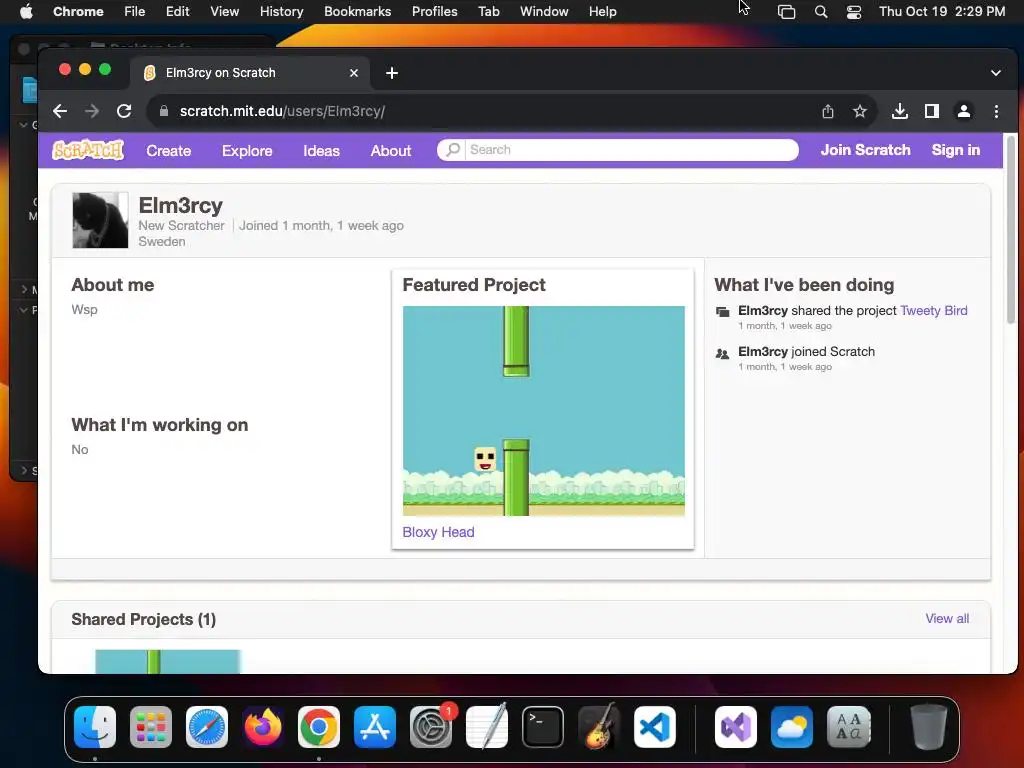Open new tab with plus button
The width and height of the screenshot is (1024, 768).
tap(392, 73)
